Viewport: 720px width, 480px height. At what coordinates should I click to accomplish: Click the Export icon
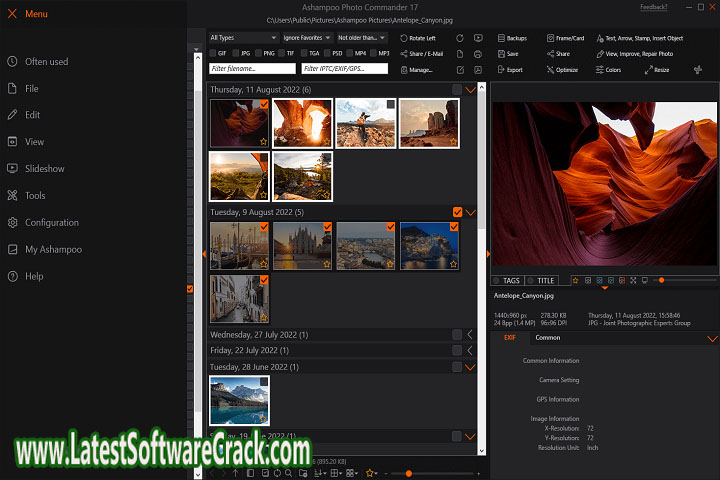point(509,70)
